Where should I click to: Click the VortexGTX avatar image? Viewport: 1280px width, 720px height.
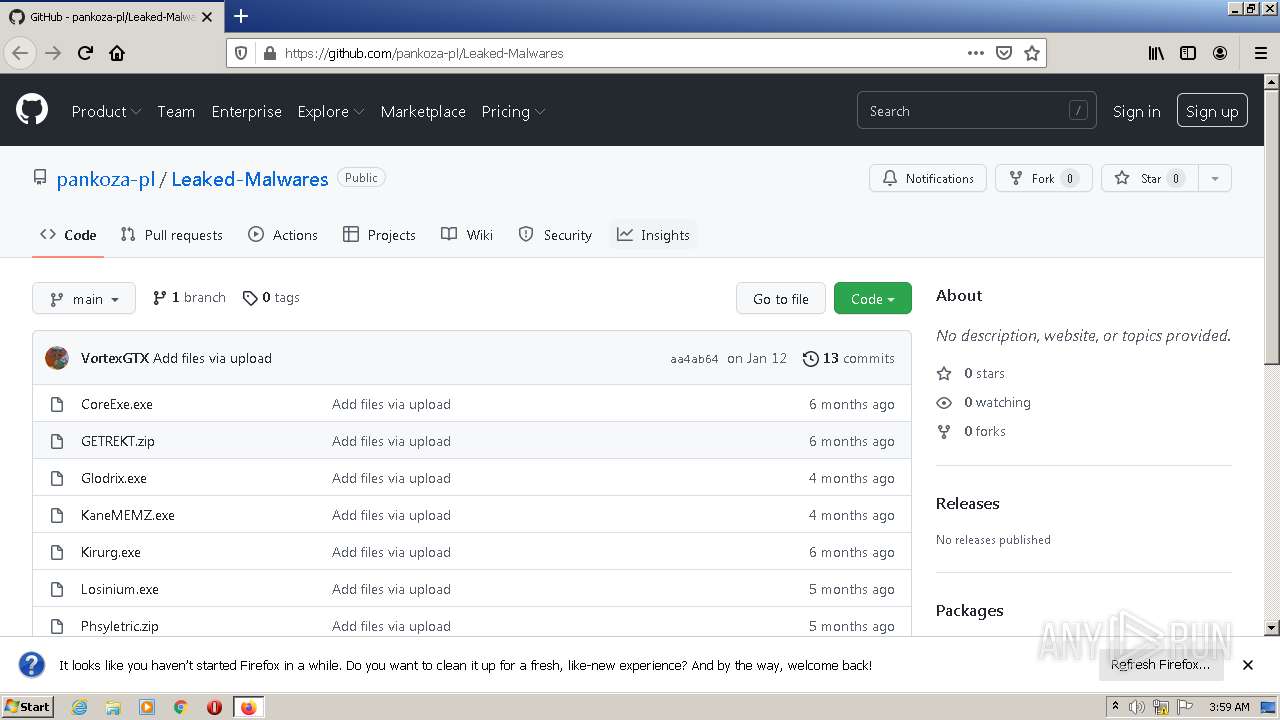point(57,358)
